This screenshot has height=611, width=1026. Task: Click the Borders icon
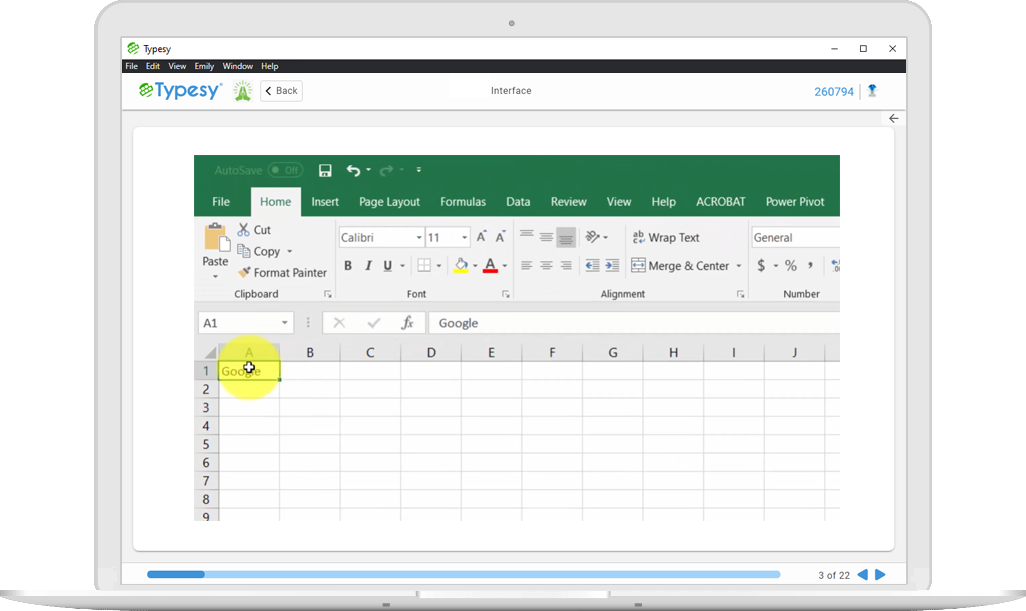tap(424, 266)
